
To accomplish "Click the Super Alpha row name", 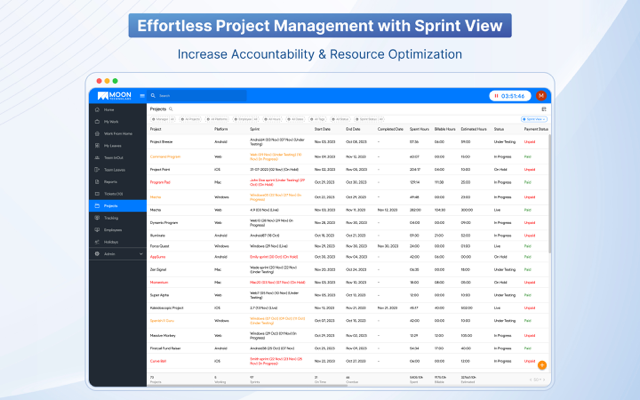I will click(x=159, y=295).
